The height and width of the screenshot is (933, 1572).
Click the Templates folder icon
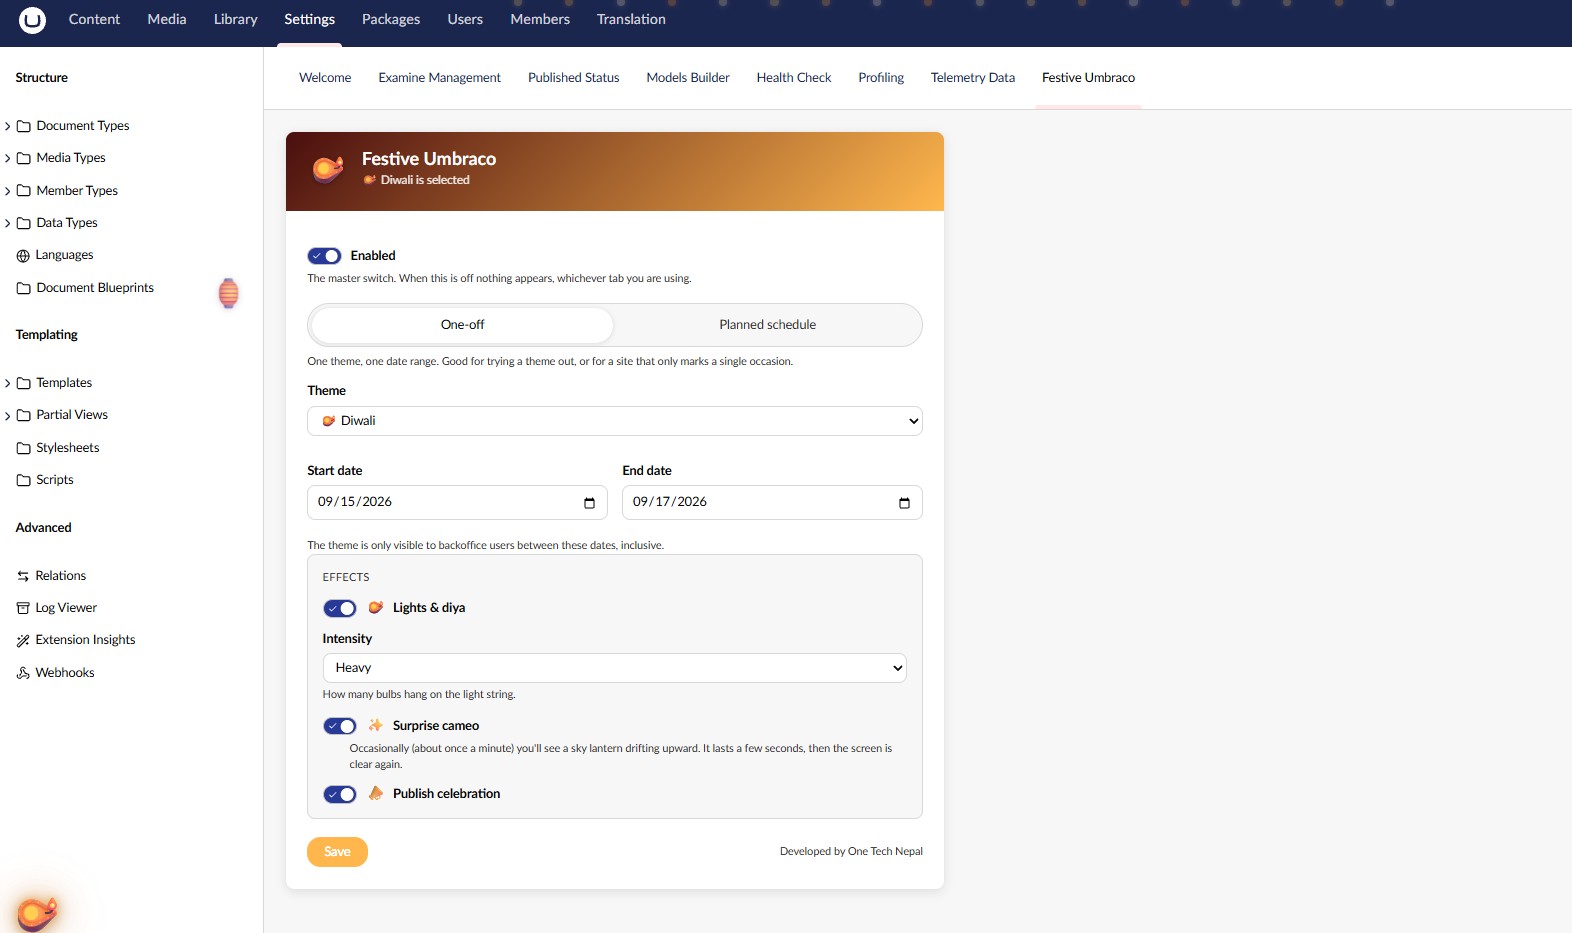pos(24,383)
